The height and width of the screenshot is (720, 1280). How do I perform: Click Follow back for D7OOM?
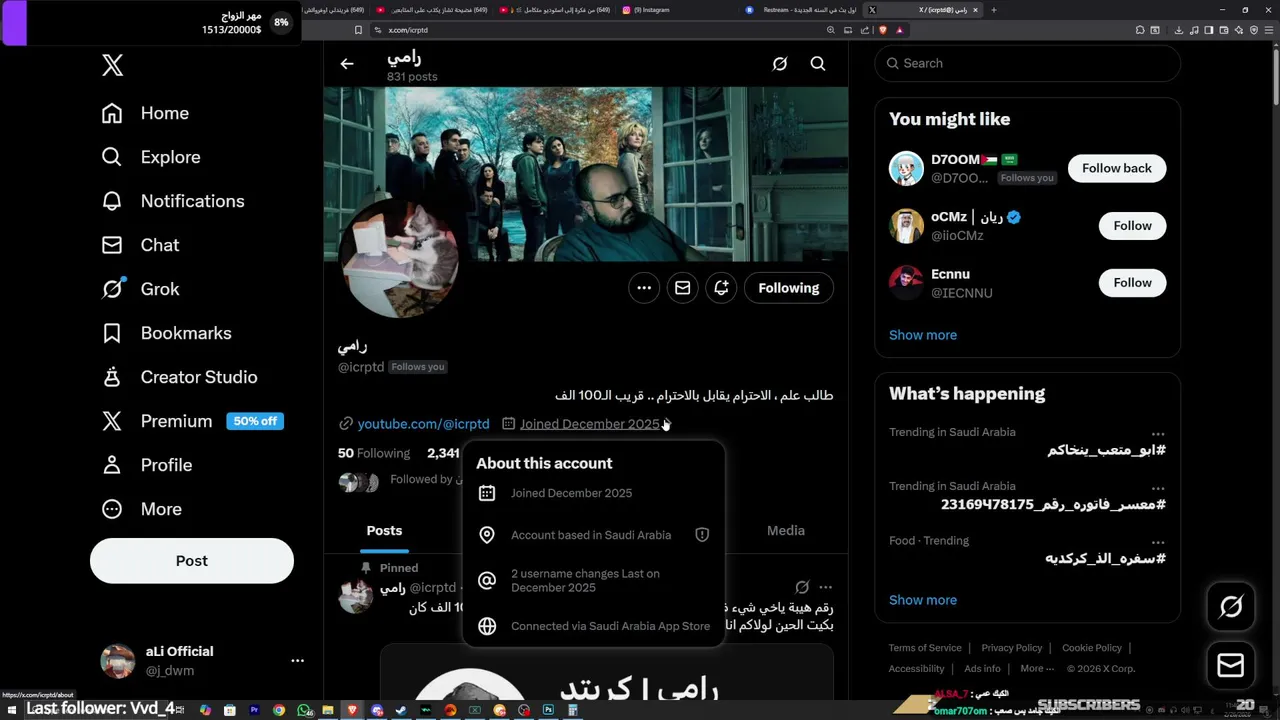click(1117, 168)
